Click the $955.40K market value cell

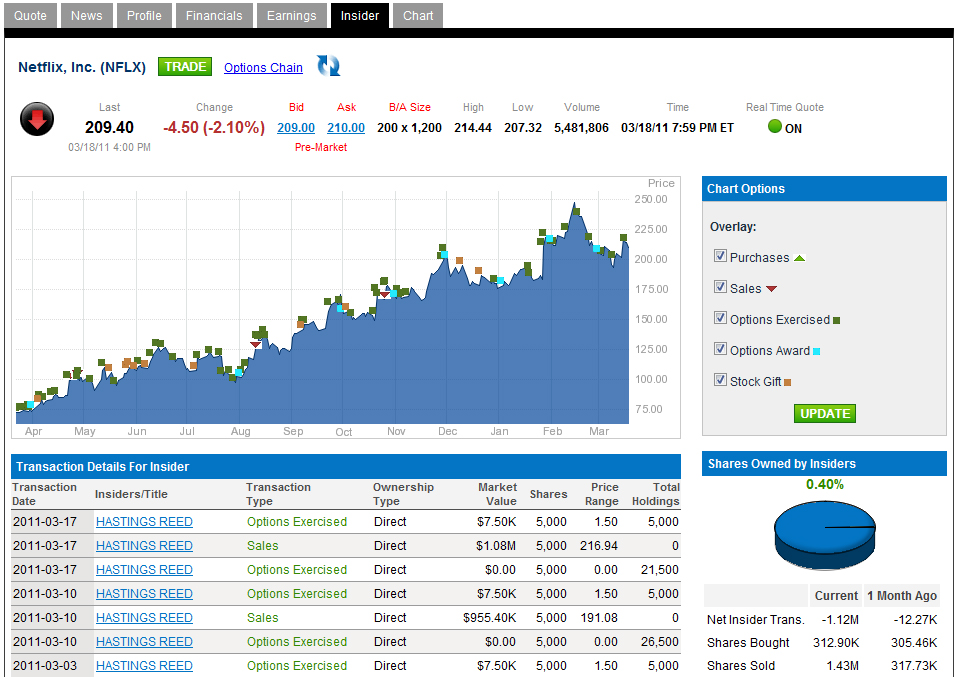pyautogui.click(x=489, y=618)
